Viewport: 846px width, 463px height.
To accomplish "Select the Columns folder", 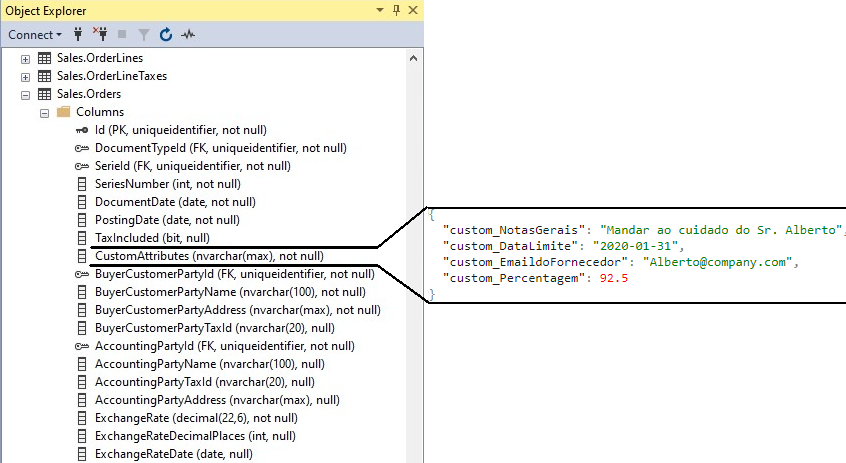I will pyautogui.click(x=100, y=112).
